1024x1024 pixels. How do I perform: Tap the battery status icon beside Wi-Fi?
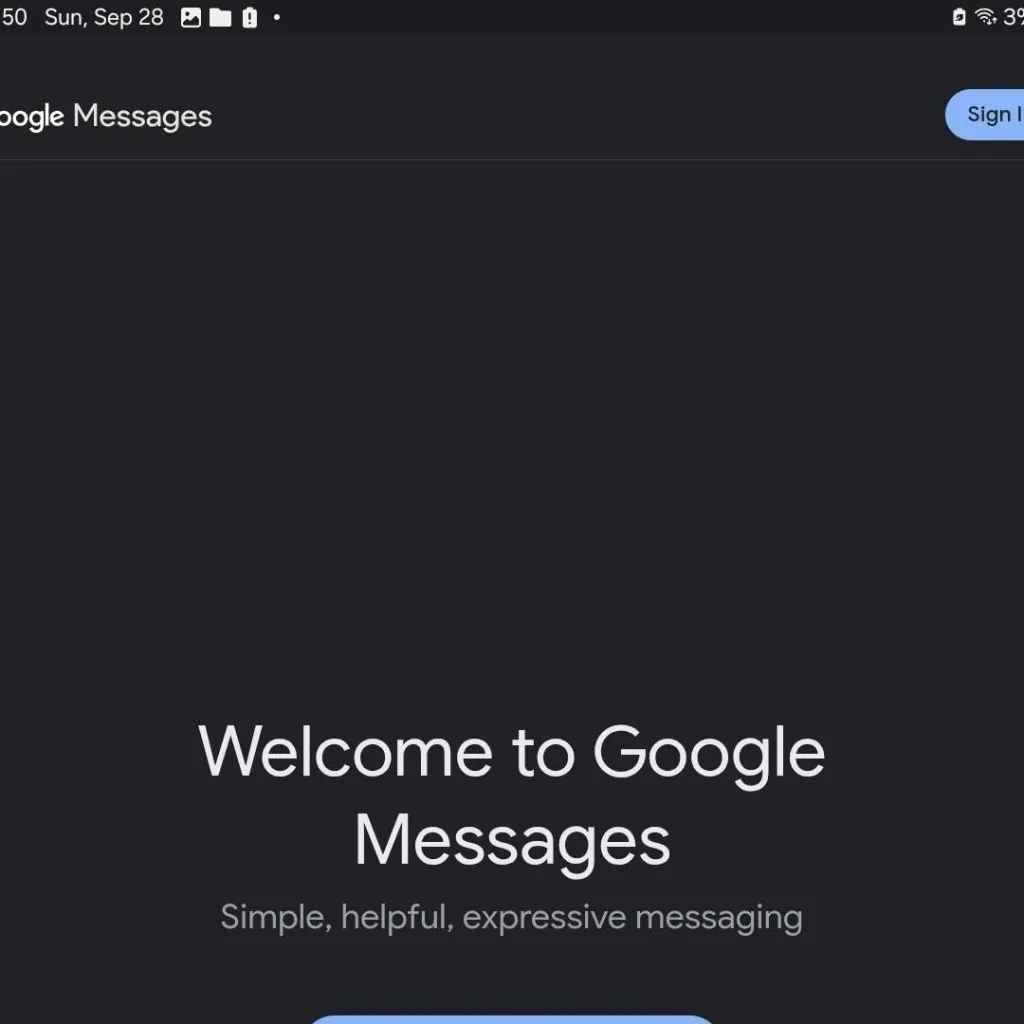(x=959, y=18)
